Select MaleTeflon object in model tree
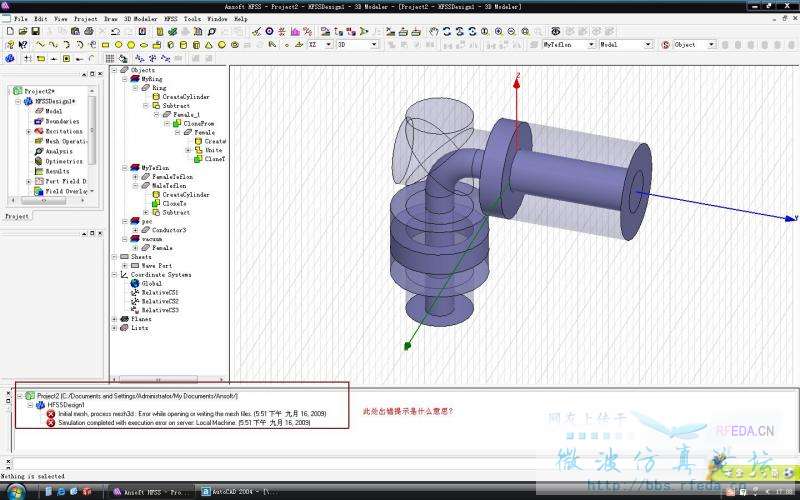The width and height of the screenshot is (800, 500). point(169,186)
